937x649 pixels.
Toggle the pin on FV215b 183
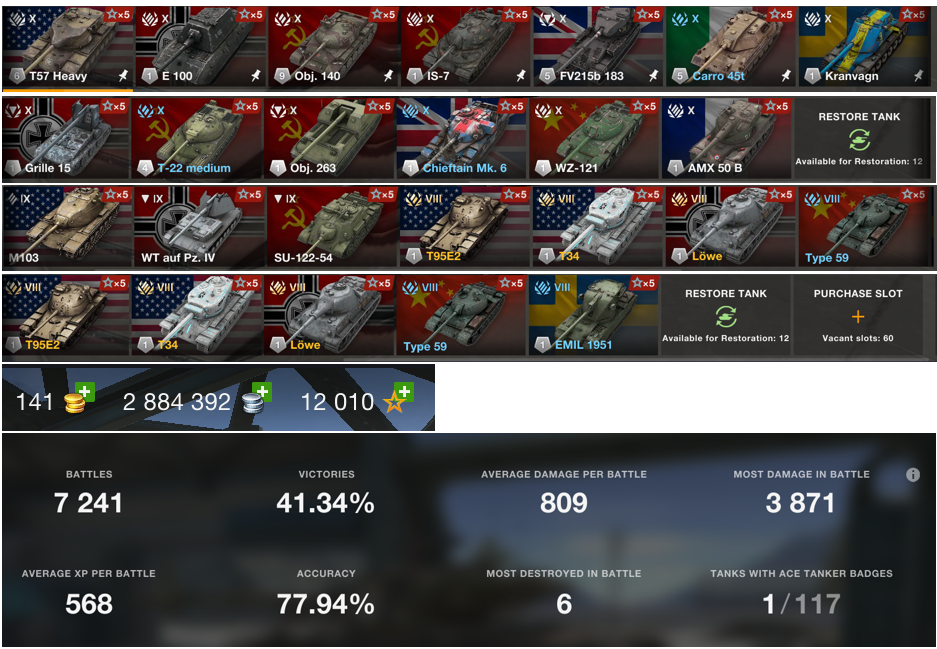pyautogui.click(x=654, y=76)
